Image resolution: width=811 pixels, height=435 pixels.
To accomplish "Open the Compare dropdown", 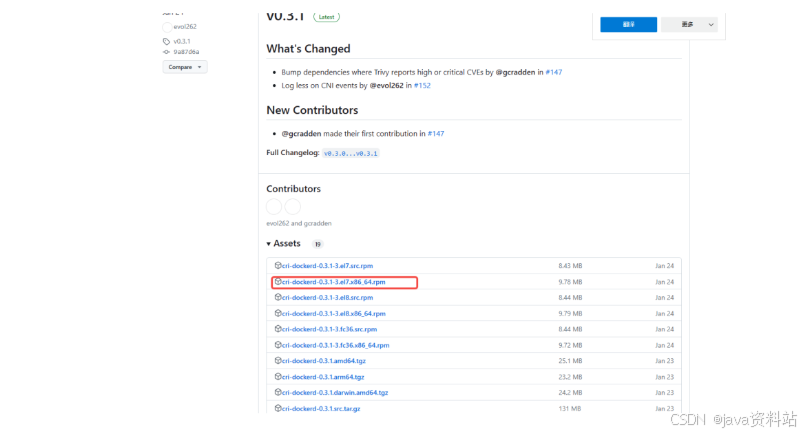I will (x=185, y=67).
